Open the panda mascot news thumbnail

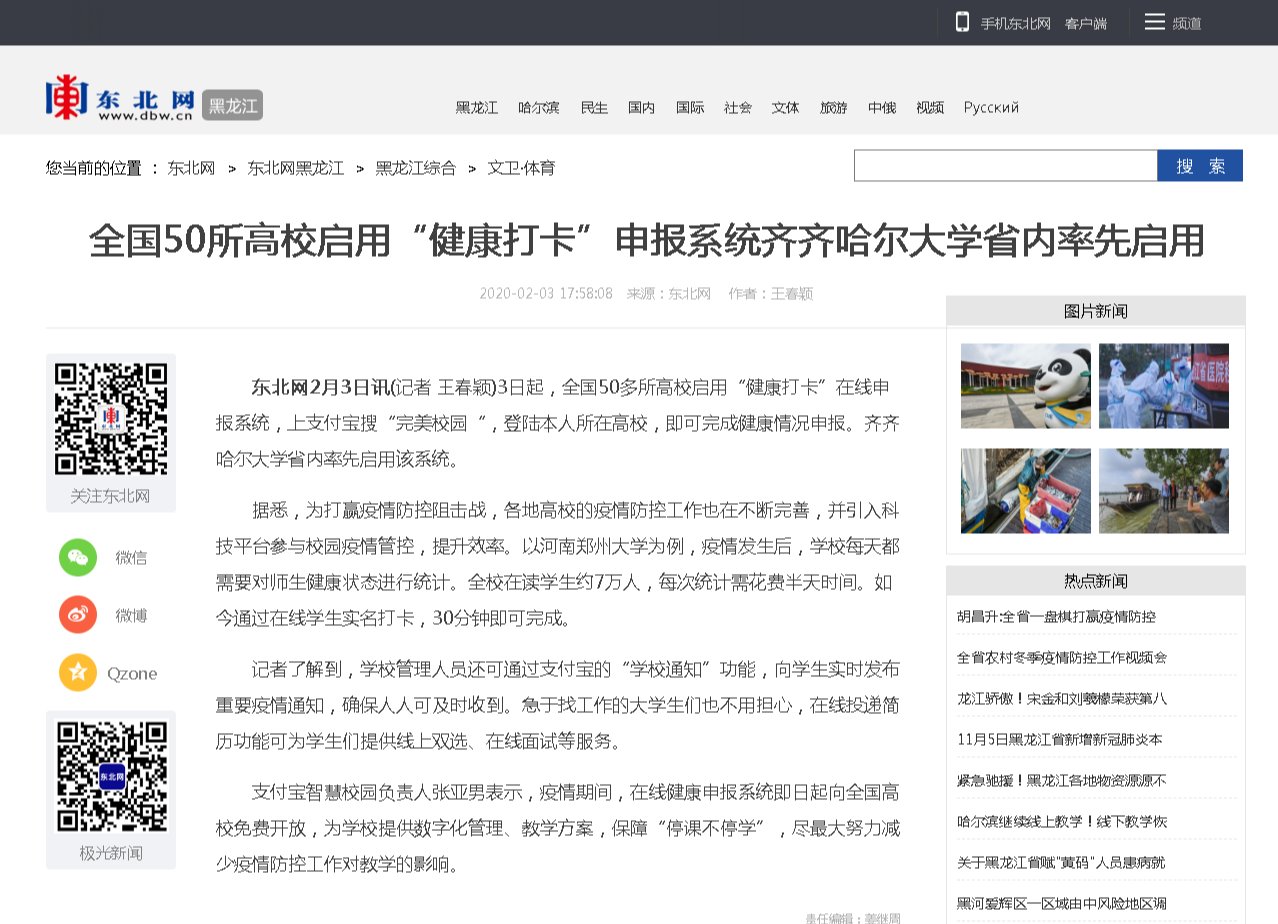pyautogui.click(x=1025, y=386)
